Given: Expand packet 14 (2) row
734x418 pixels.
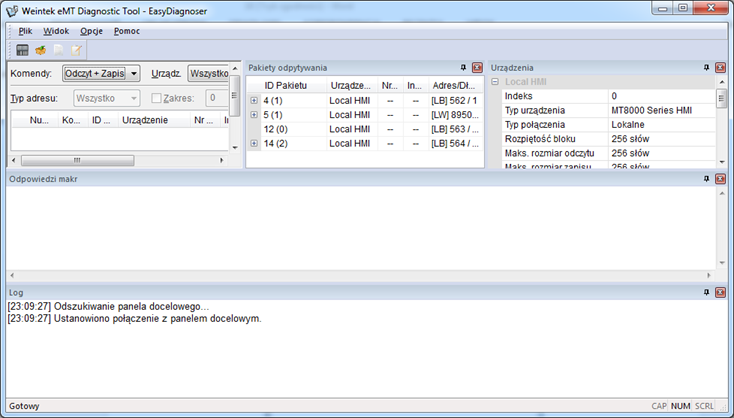Looking at the screenshot, I should tap(254, 143).
